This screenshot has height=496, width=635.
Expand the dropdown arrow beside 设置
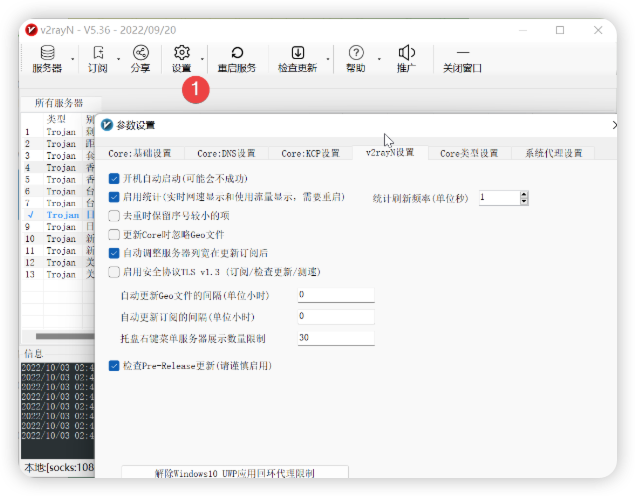tap(202, 59)
